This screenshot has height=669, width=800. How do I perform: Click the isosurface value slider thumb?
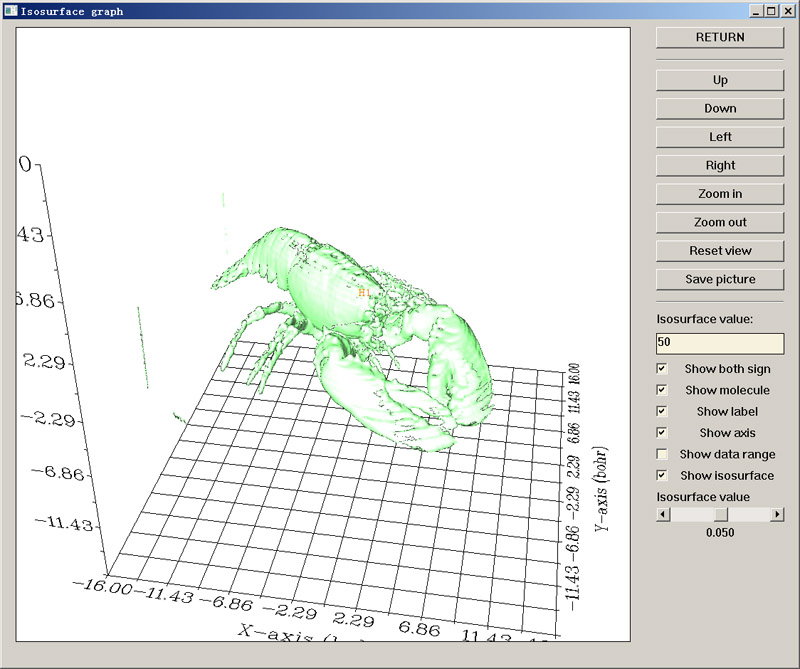[x=720, y=514]
